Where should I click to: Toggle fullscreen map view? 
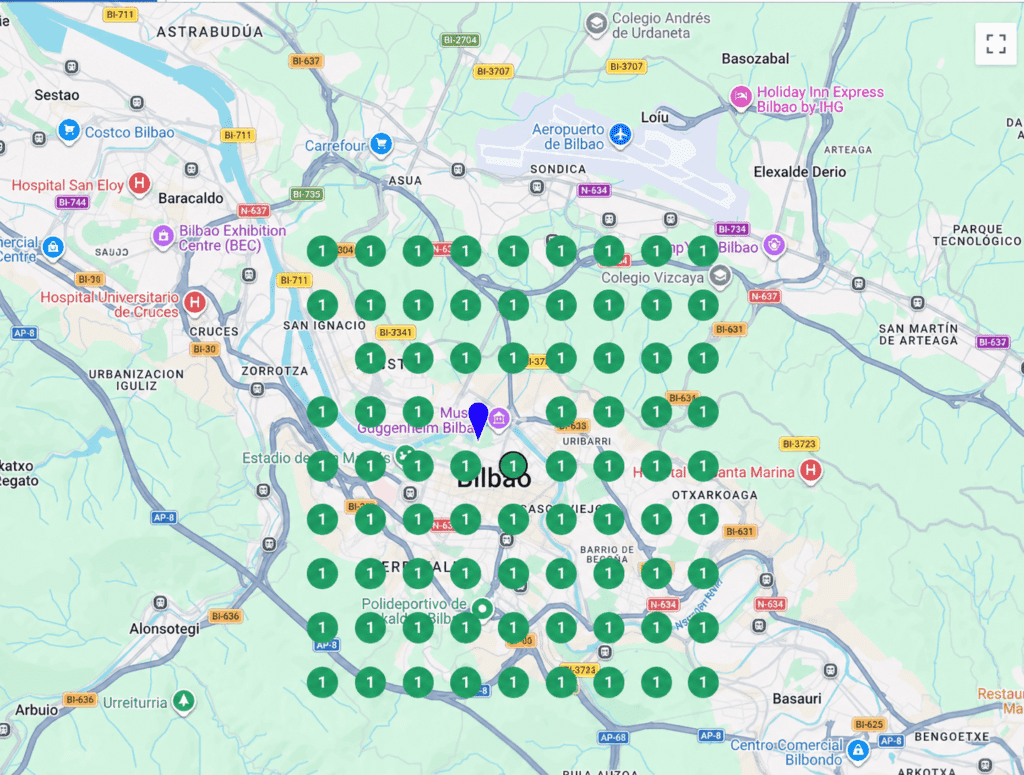click(x=995, y=43)
